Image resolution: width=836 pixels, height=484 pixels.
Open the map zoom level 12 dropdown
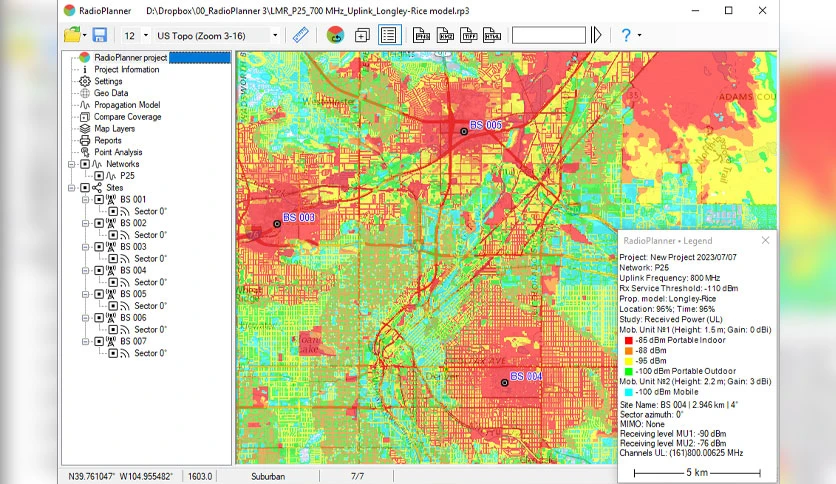pyautogui.click(x=146, y=36)
